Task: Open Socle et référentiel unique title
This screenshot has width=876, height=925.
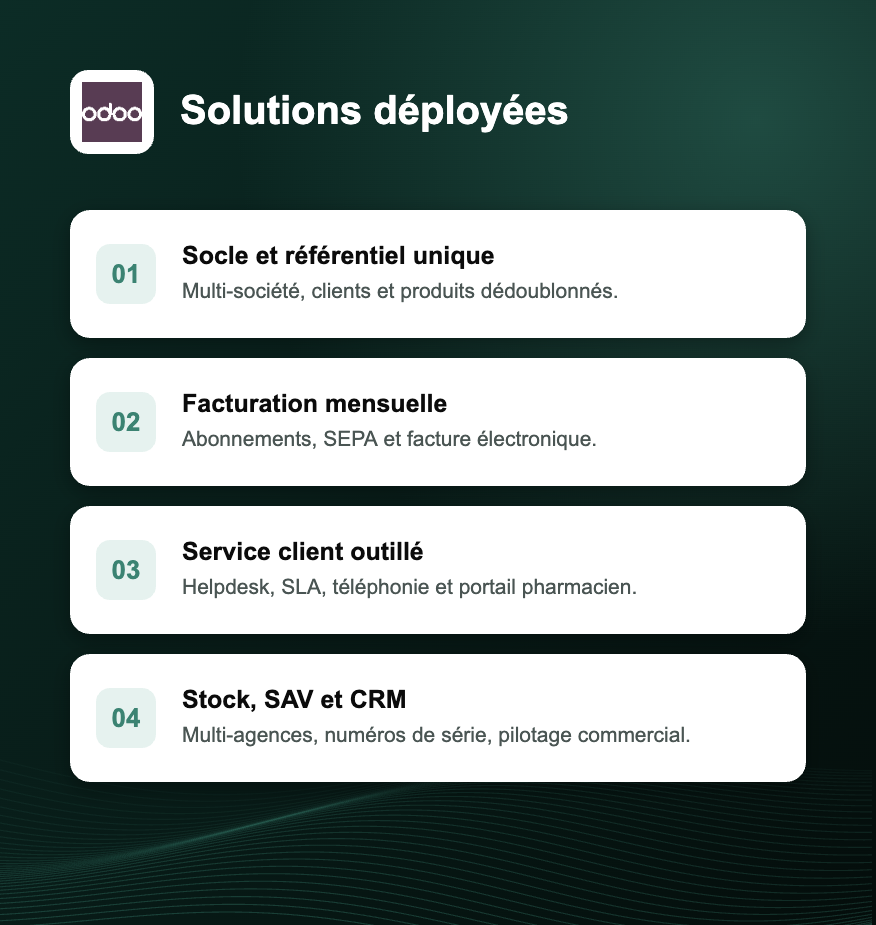Action: [x=338, y=256]
